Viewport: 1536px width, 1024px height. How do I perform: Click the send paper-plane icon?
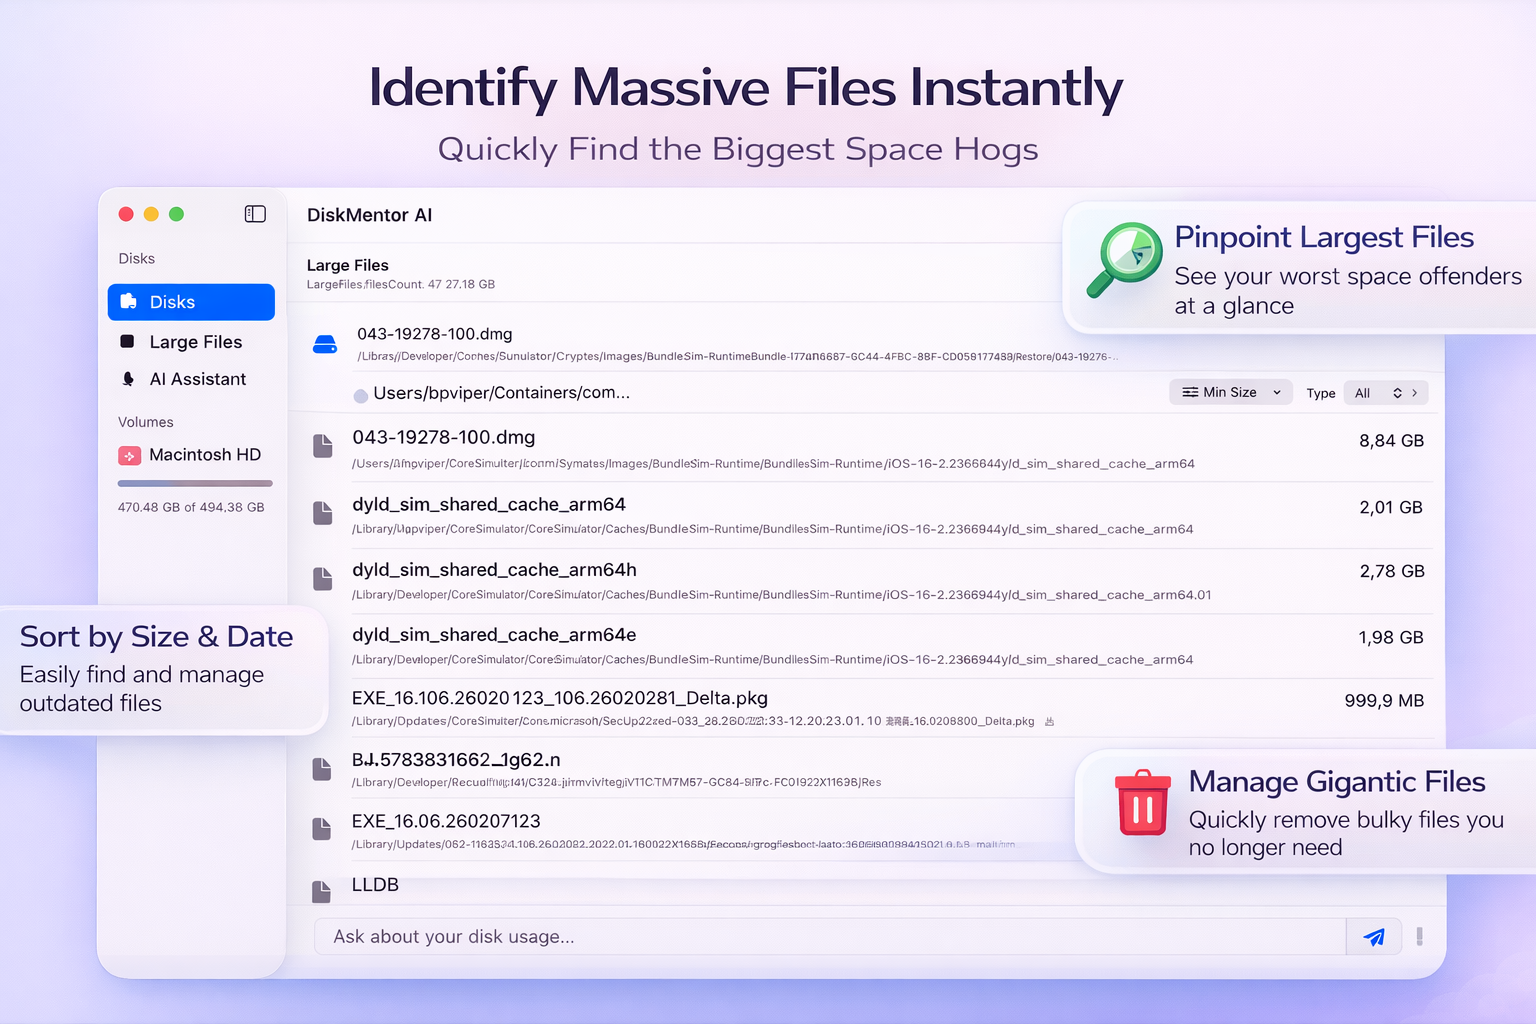[1373, 936]
